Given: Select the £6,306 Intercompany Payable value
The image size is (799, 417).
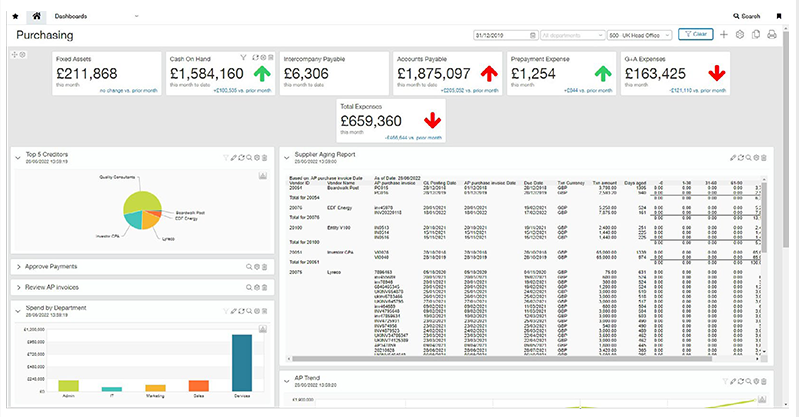Looking at the screenshot, I should pyautogui.click(x=306, y=73).
